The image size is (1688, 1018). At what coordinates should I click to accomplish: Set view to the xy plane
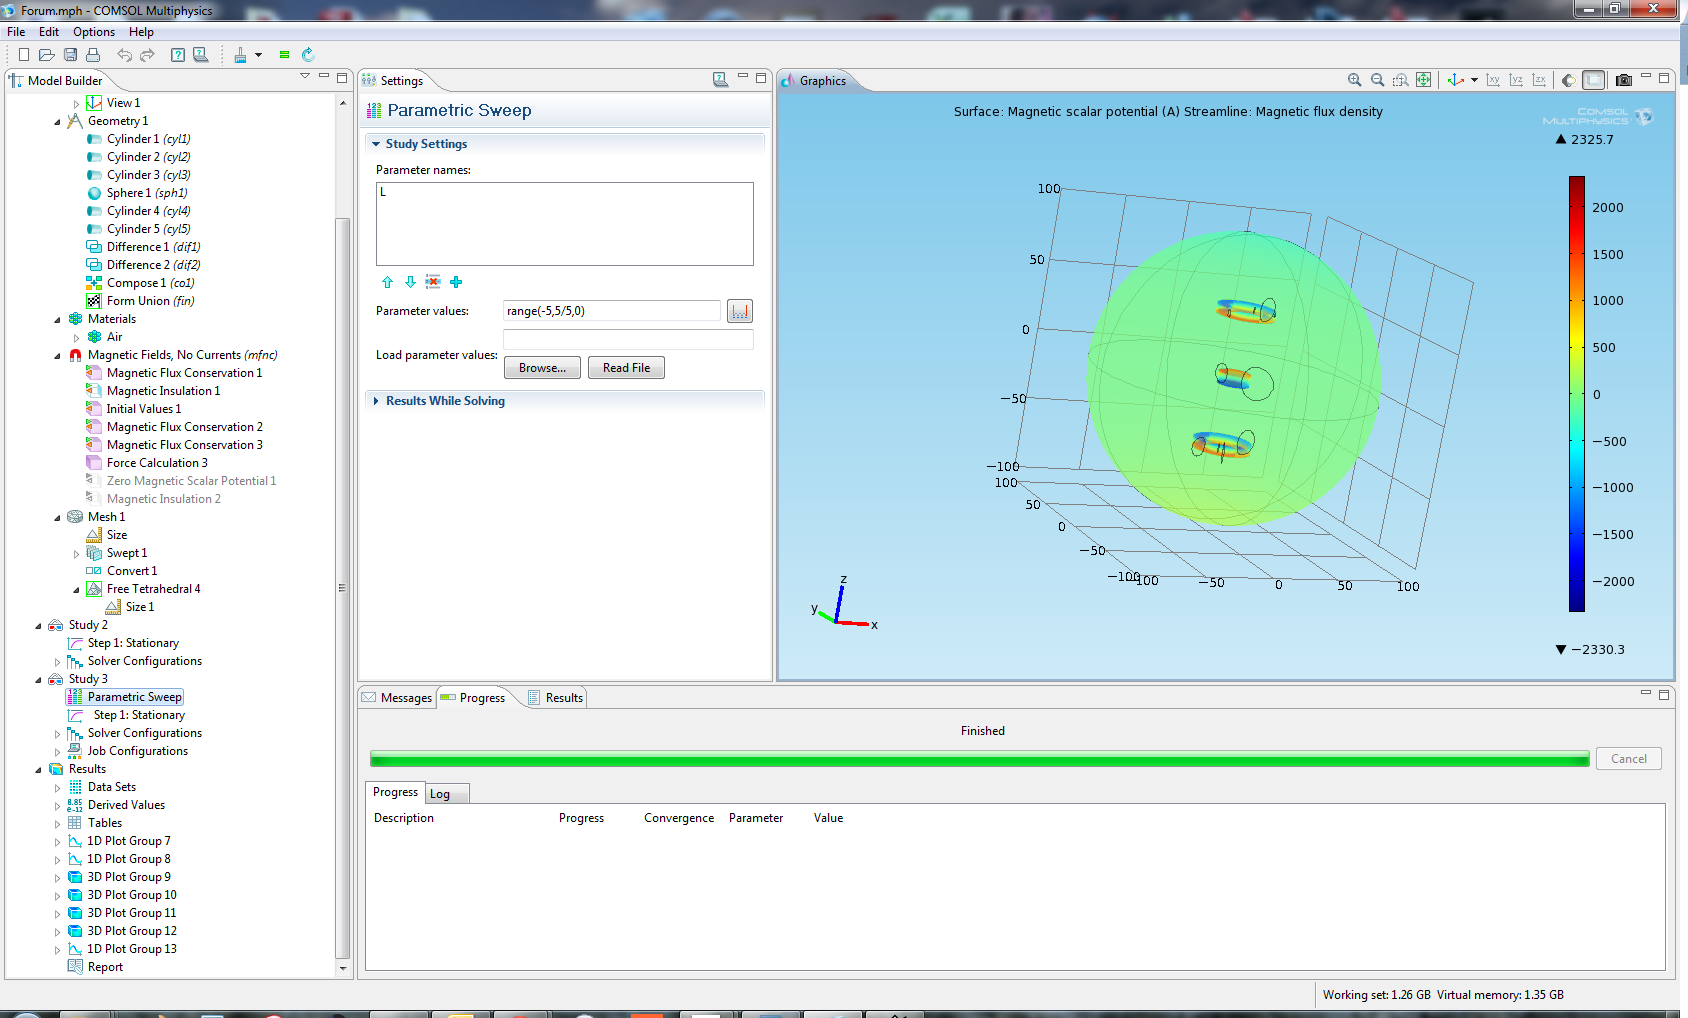pyautogui.click(x=1493, y=80)
